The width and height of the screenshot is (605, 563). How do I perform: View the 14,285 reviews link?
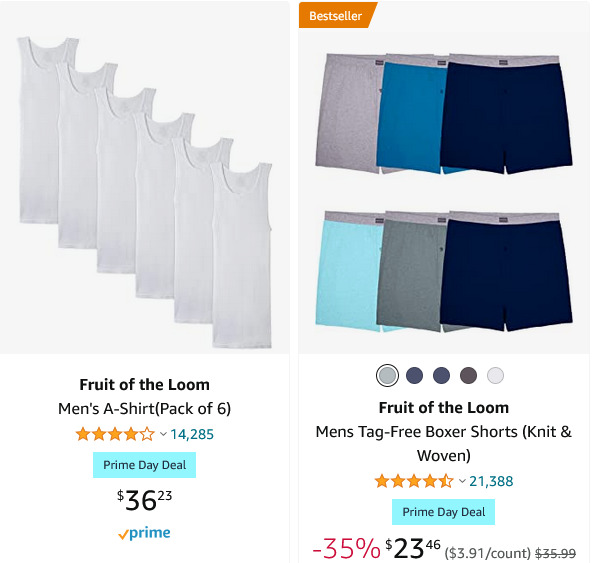point(192,435)
